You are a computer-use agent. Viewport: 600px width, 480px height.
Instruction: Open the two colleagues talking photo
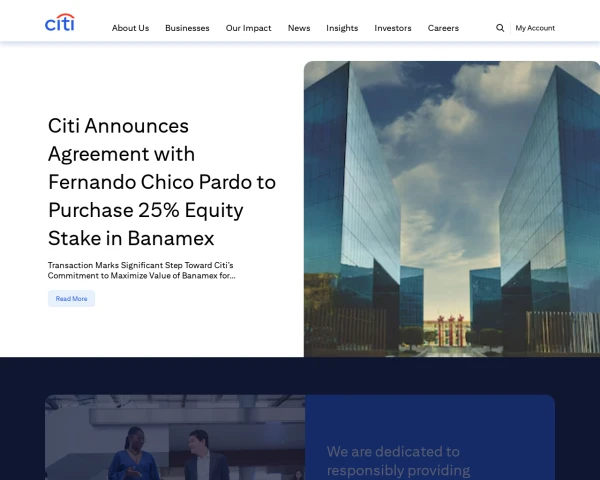[x=175, y=437]
